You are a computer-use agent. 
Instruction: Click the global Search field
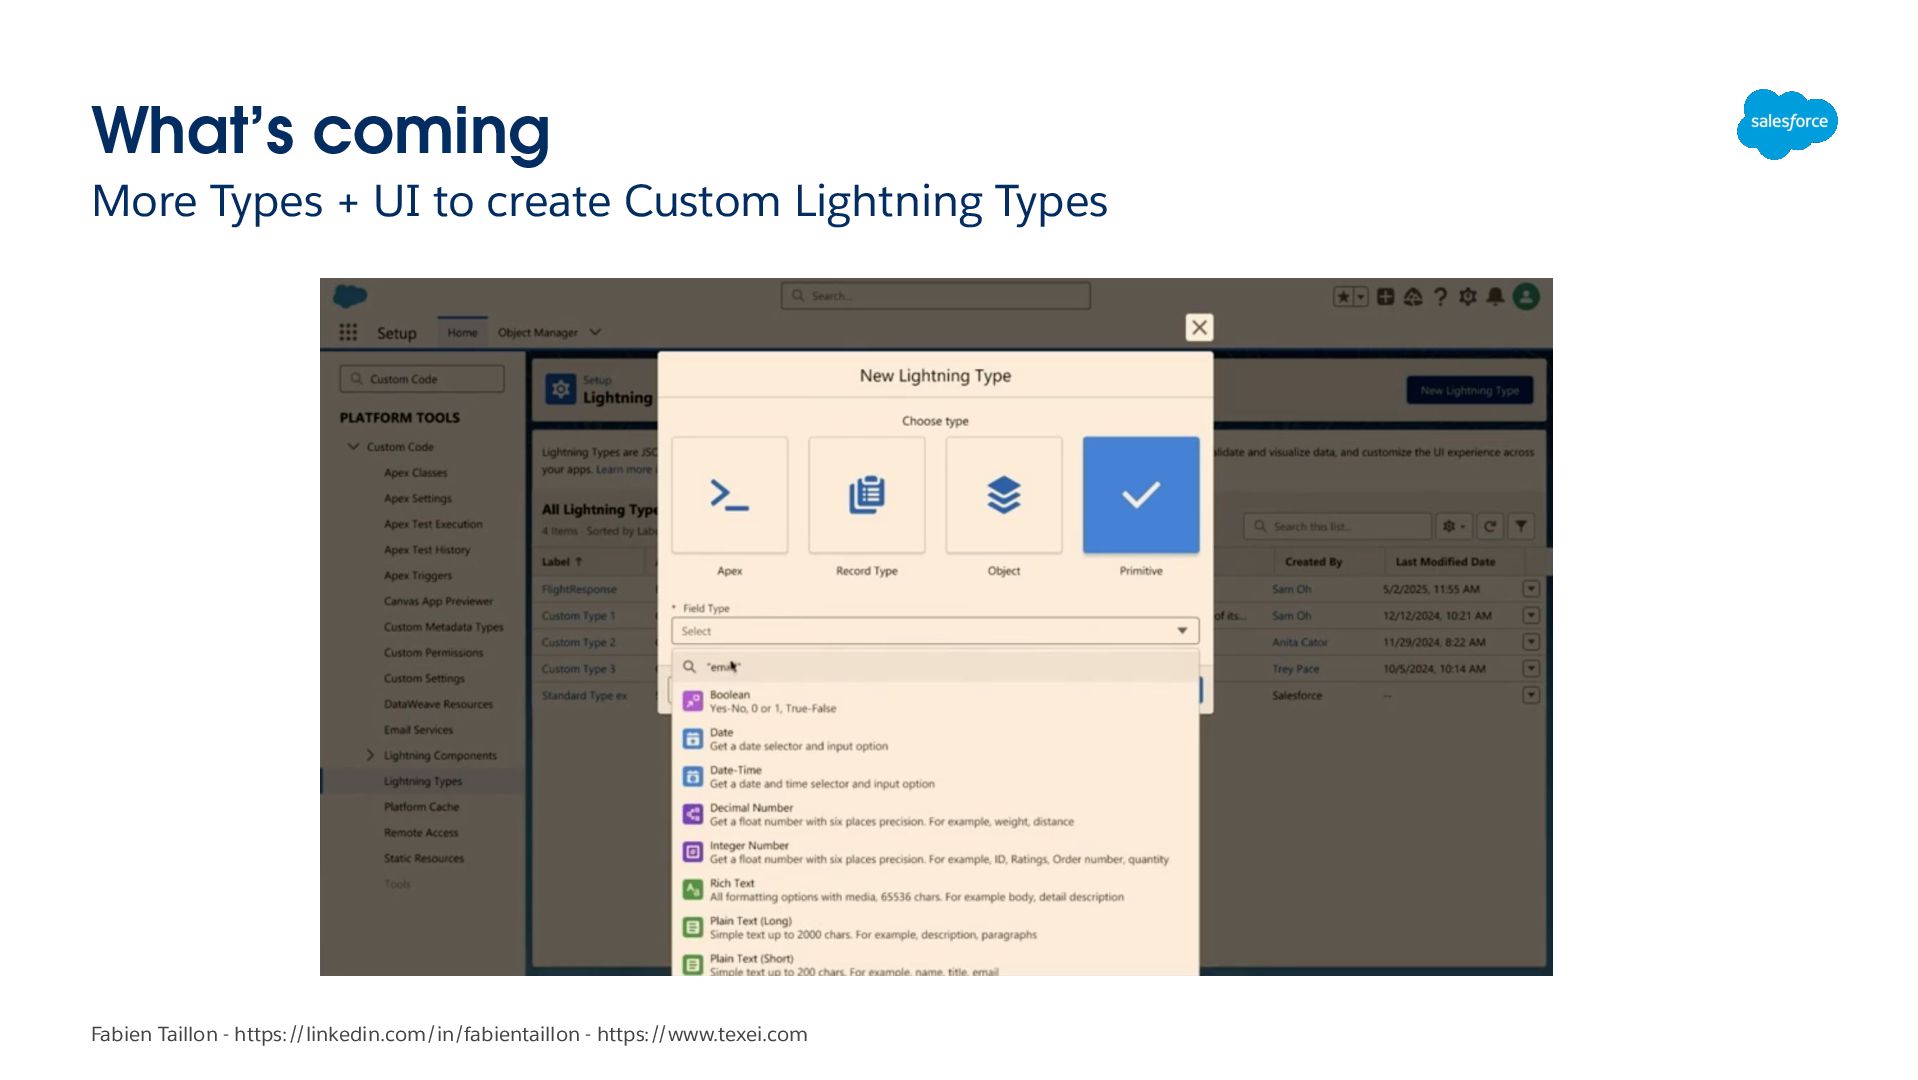935,296
